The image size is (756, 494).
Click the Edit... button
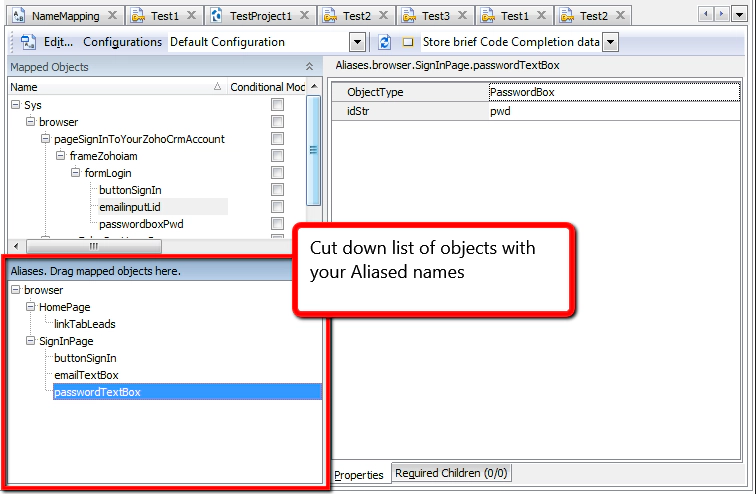tap(58, 42)
